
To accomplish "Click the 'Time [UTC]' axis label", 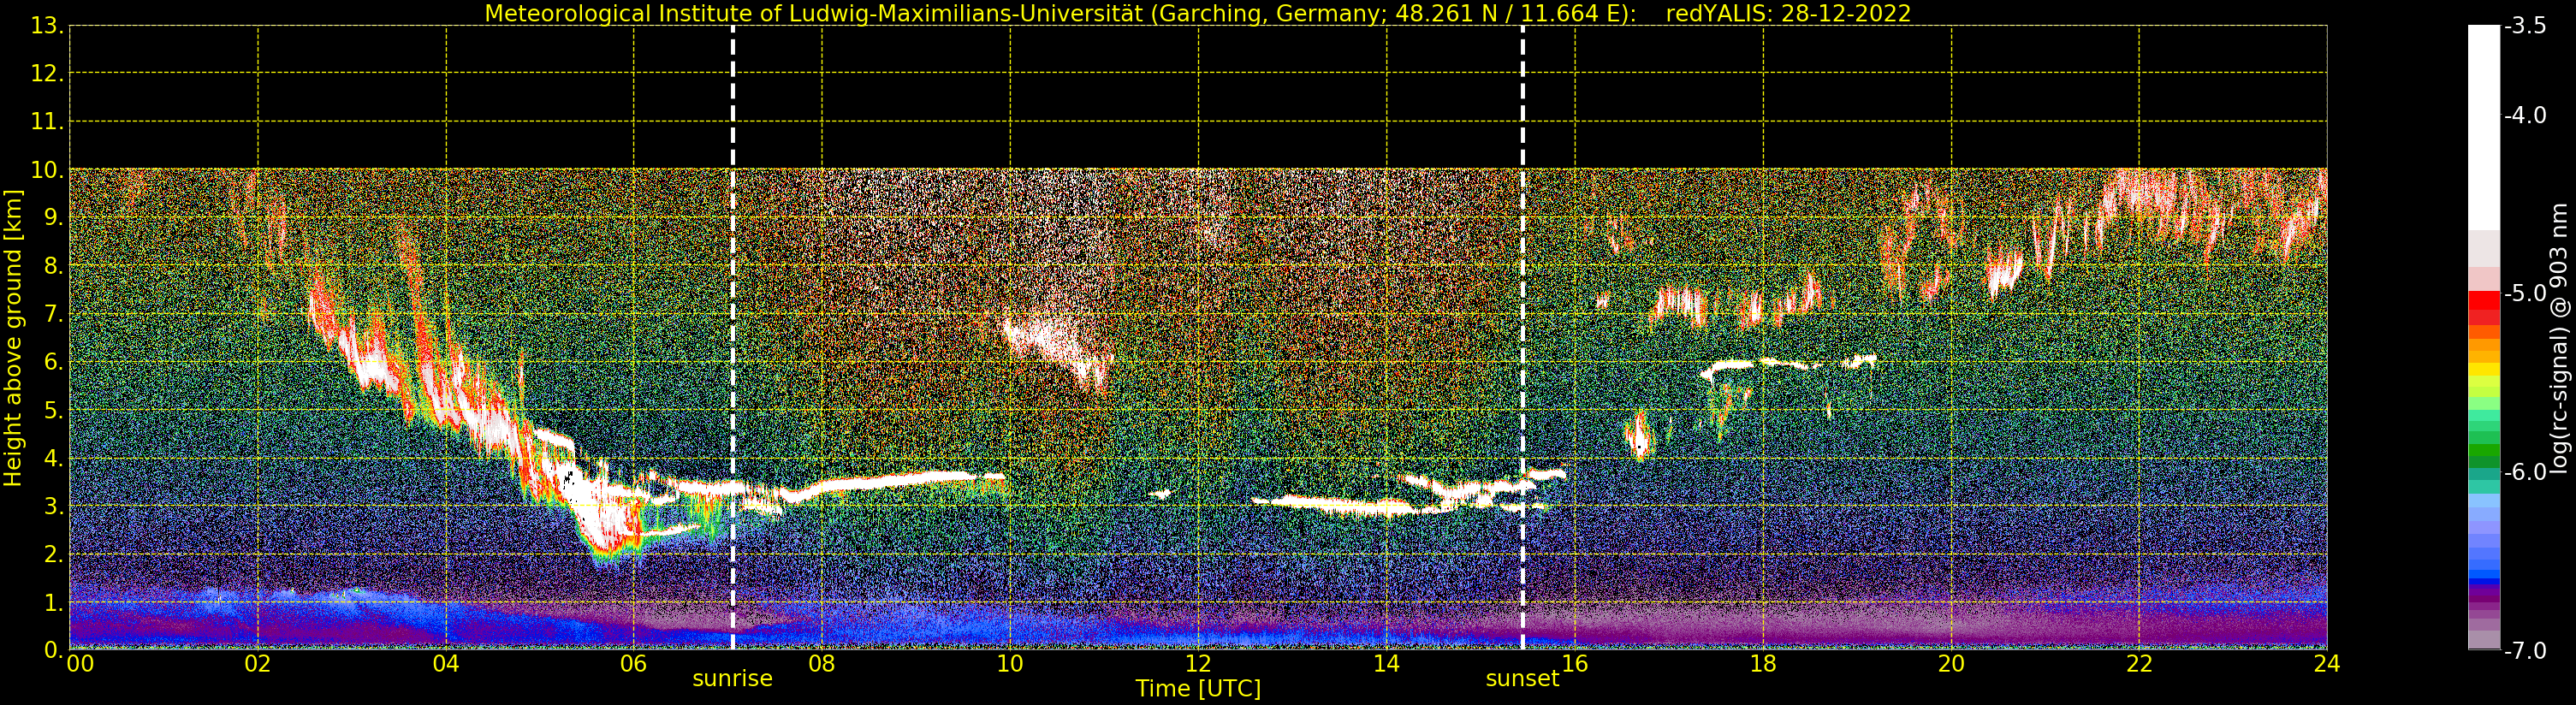I will [1198, 689].
